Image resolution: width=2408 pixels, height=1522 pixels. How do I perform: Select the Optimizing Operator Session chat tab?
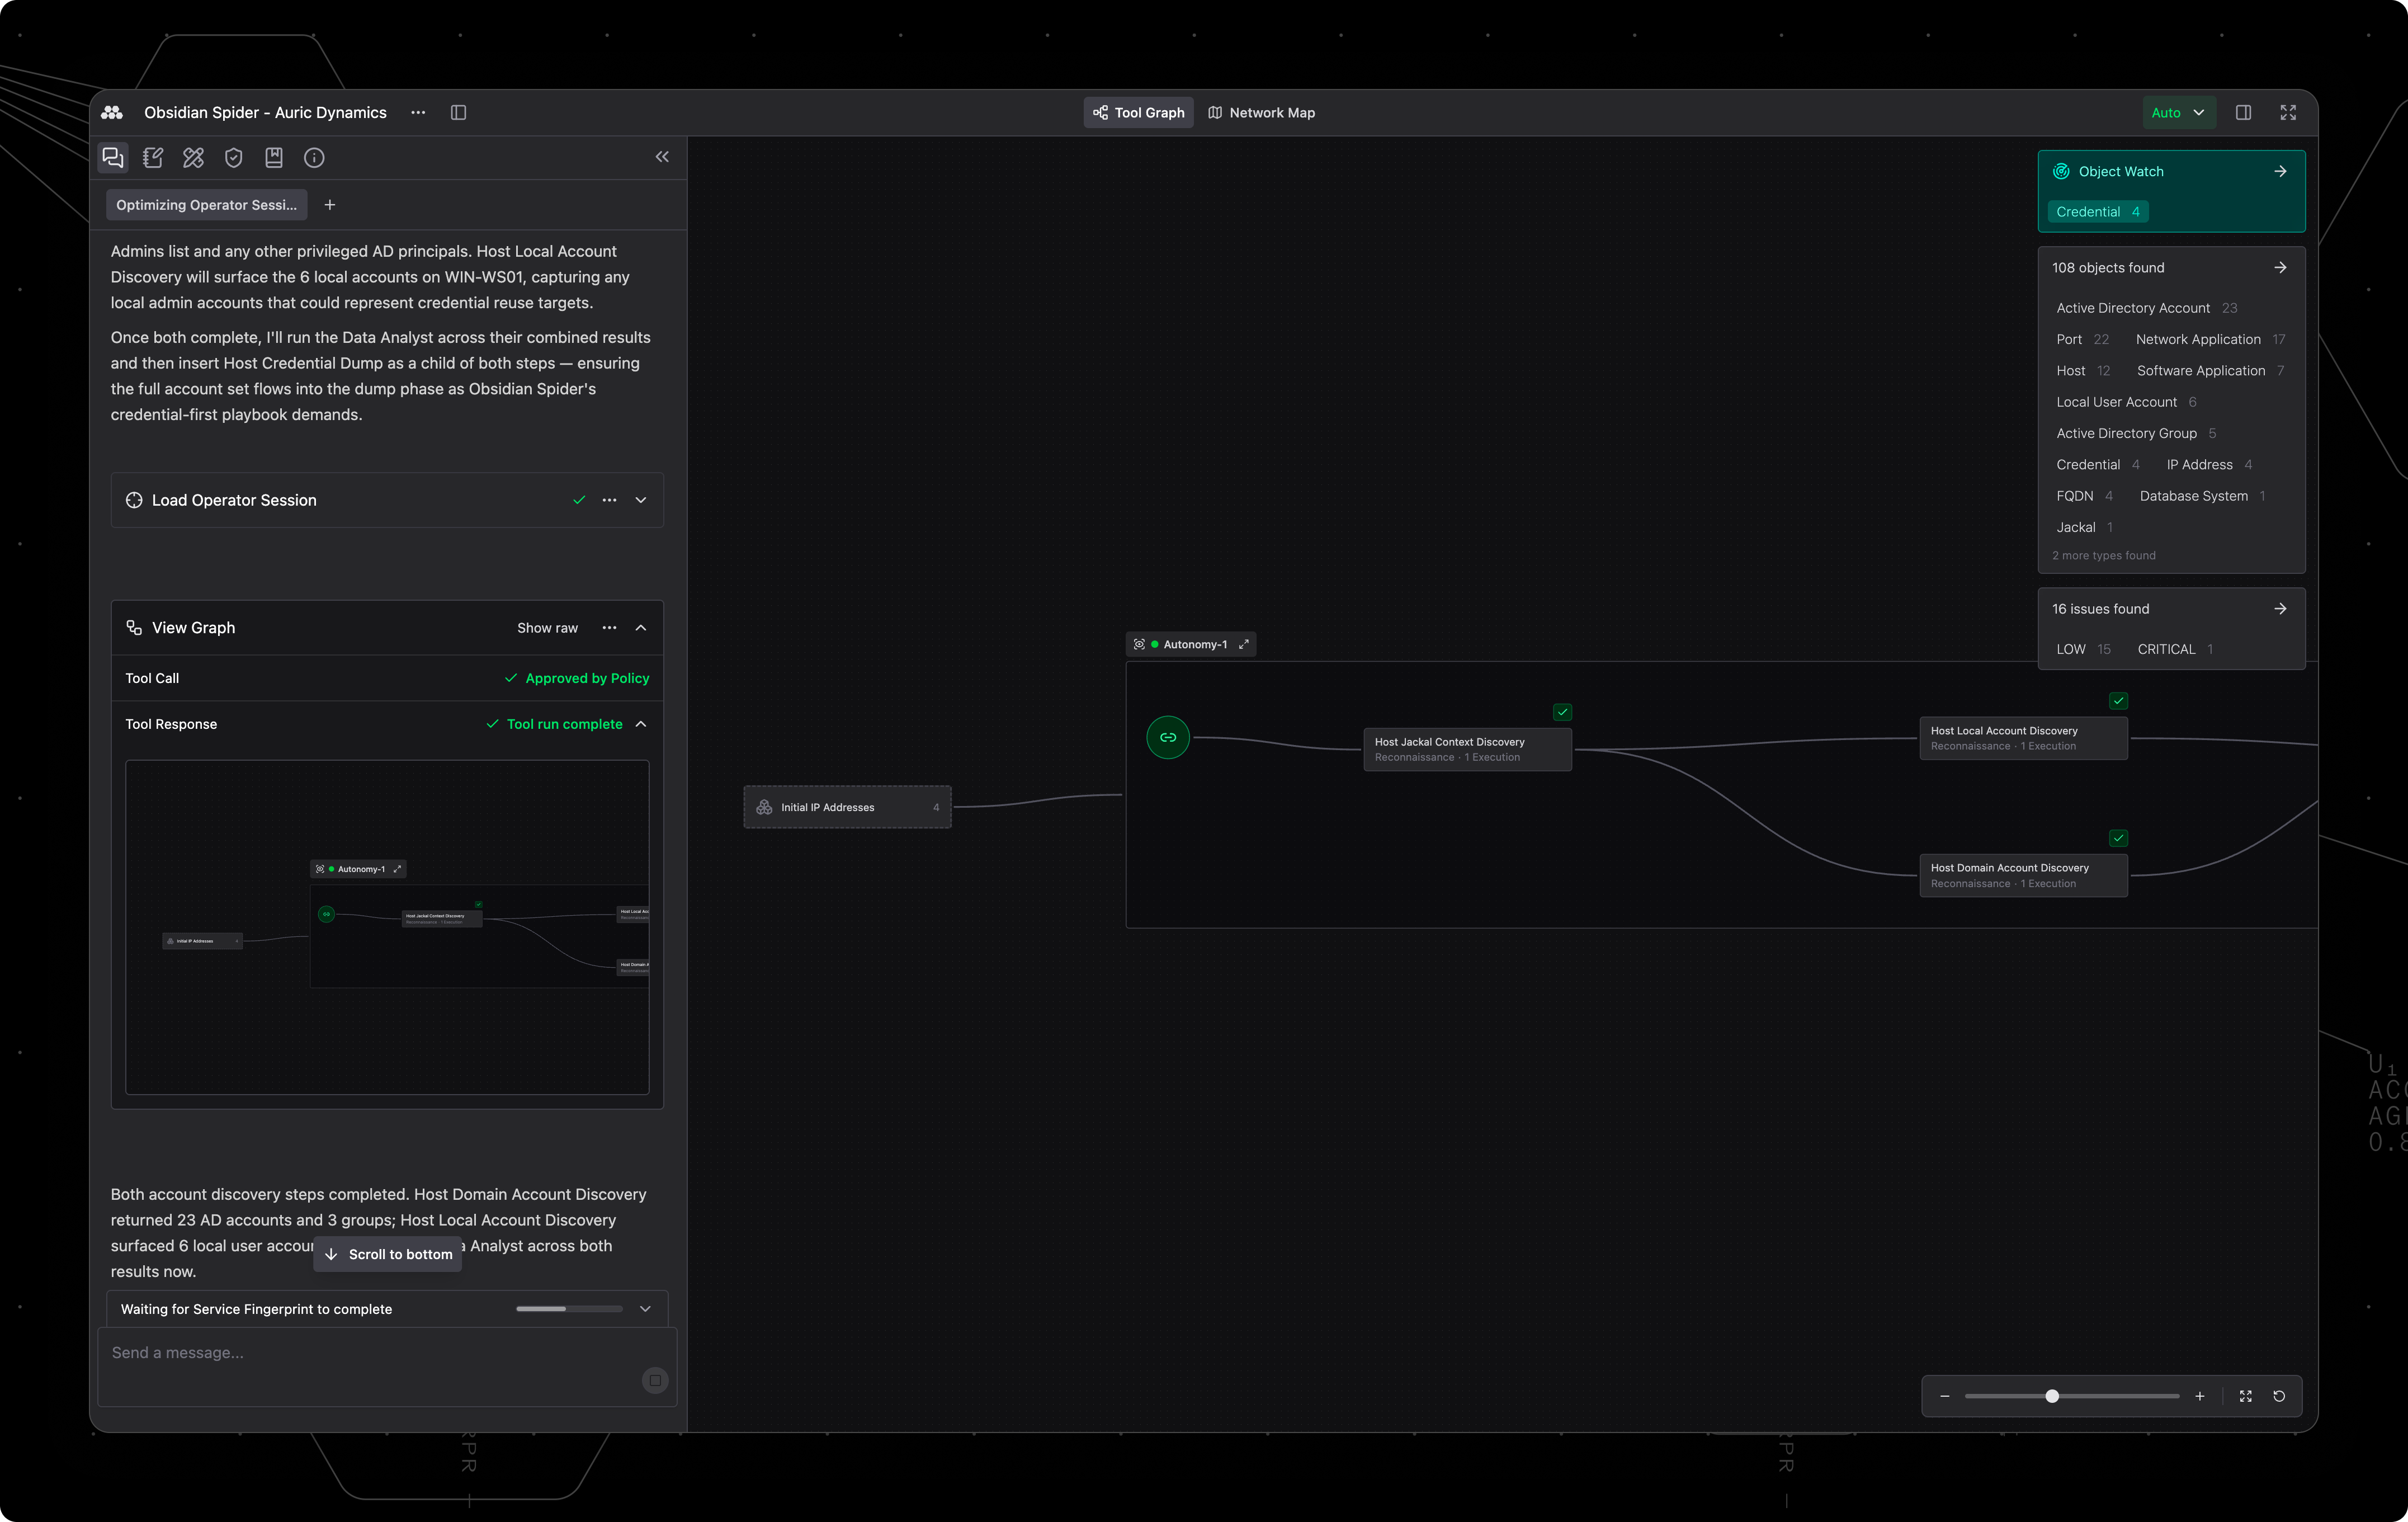(207, 205)
